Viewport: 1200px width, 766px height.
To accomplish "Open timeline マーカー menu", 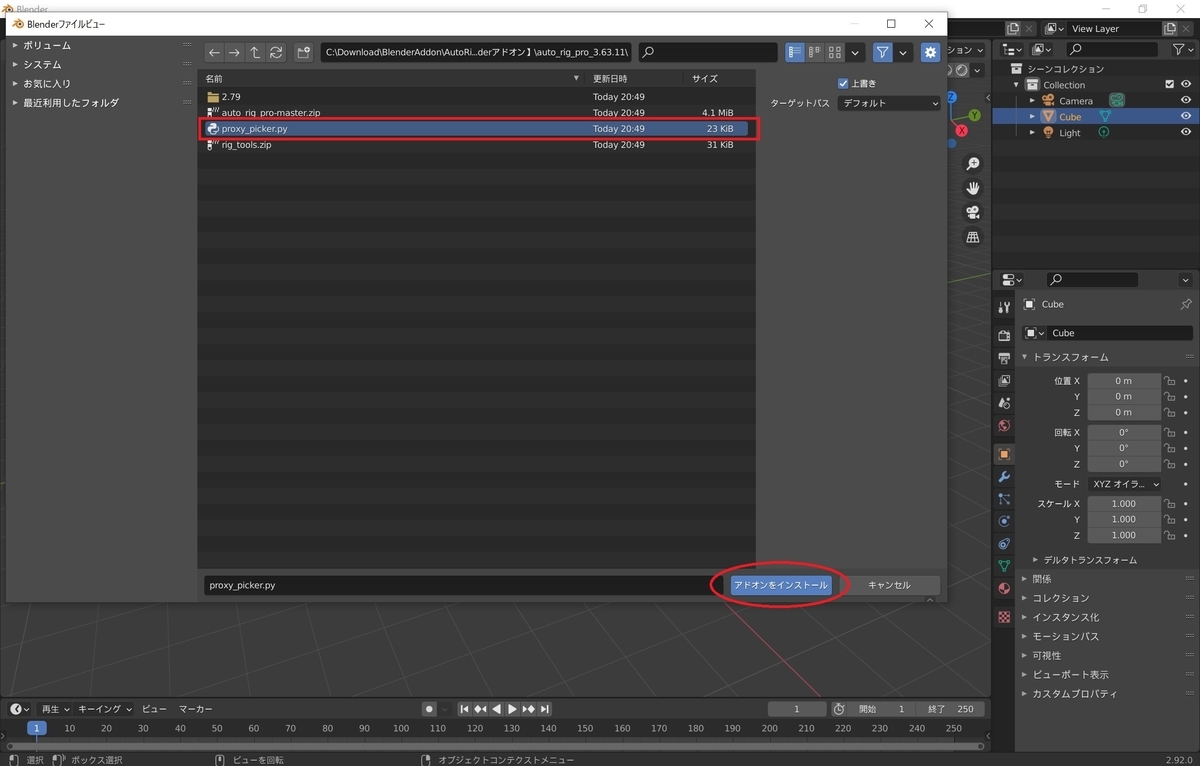I will (x=196, y=709).
